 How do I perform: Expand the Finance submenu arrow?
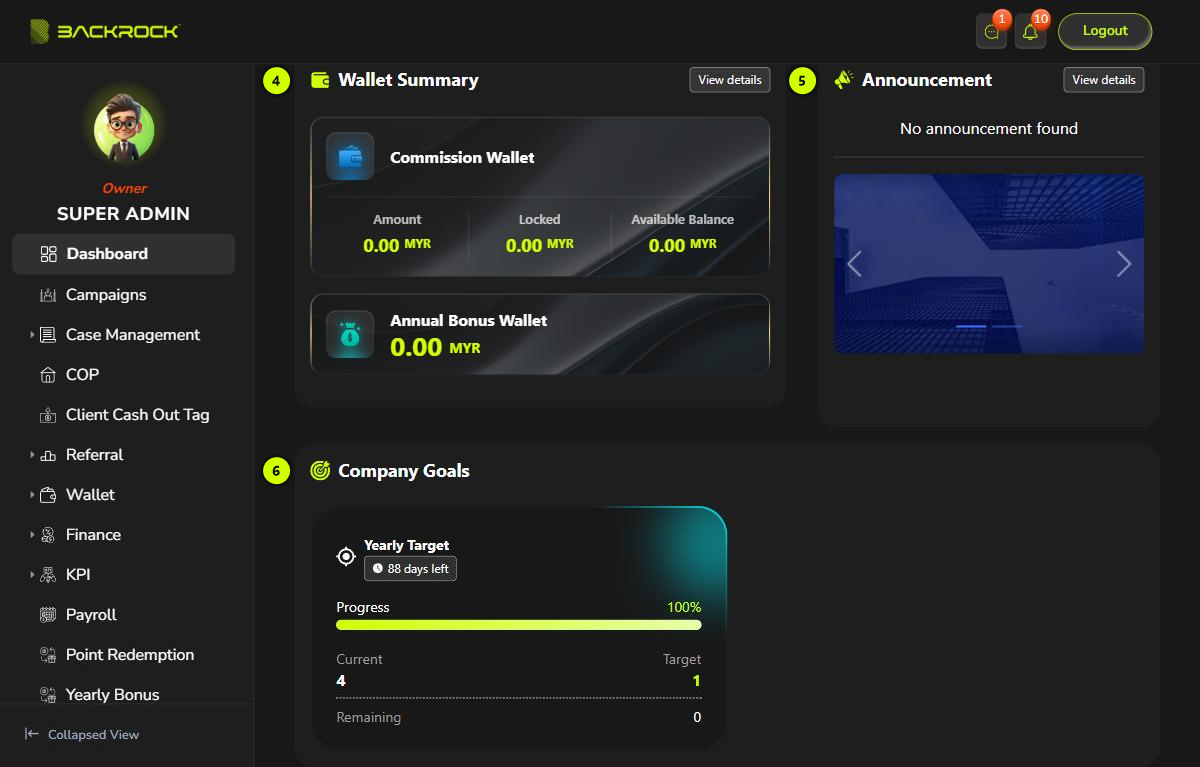(x=32, y=535)
